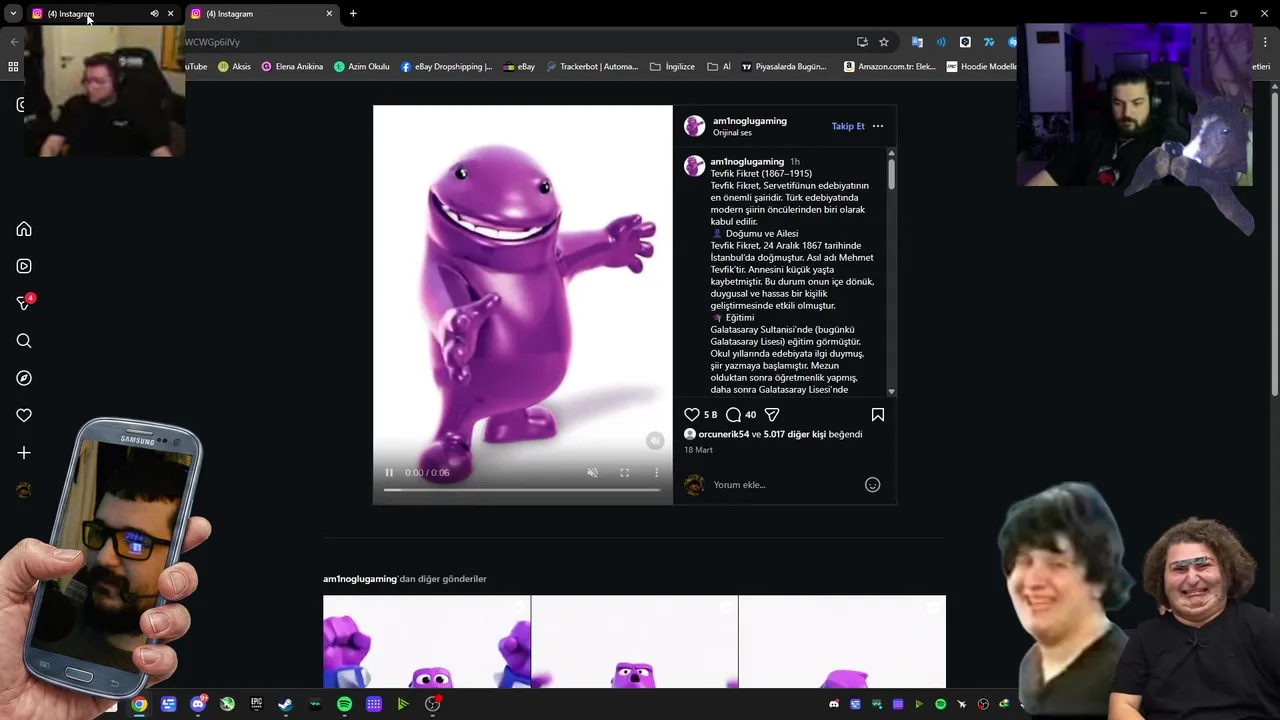Click Takip Et follow button

pos(848,126)
